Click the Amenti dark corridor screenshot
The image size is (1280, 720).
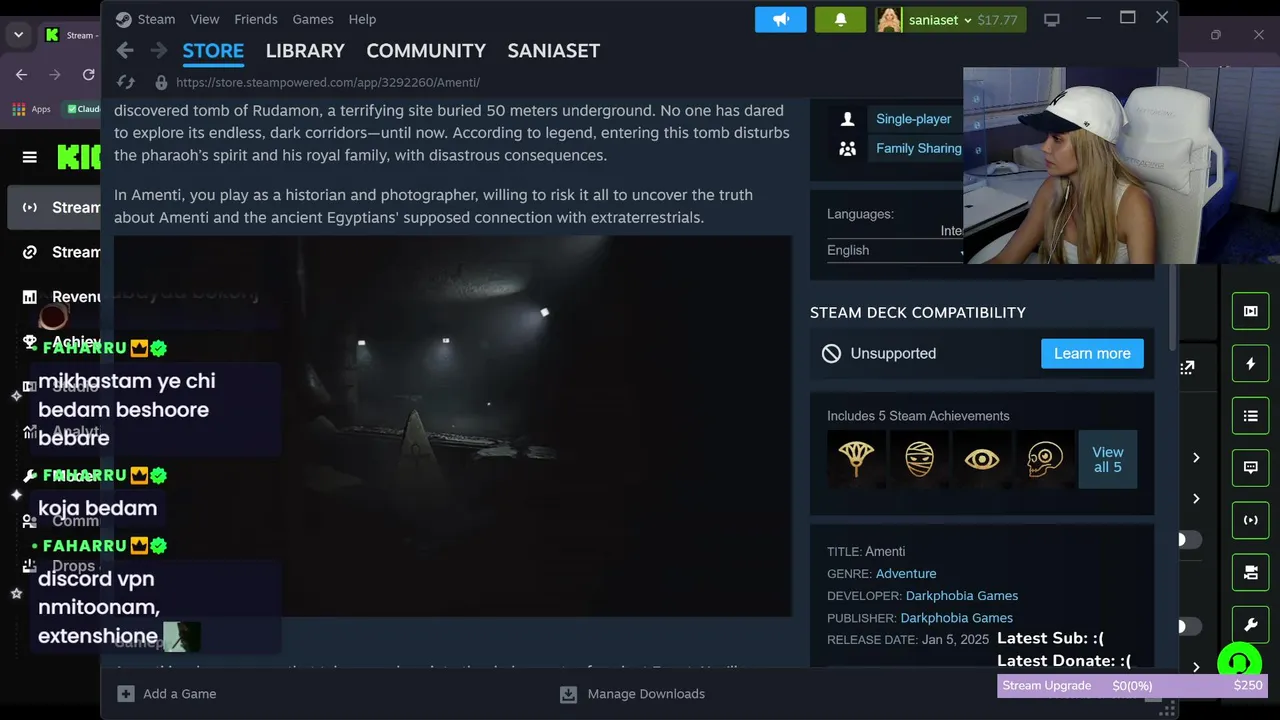tap(453, 426)
